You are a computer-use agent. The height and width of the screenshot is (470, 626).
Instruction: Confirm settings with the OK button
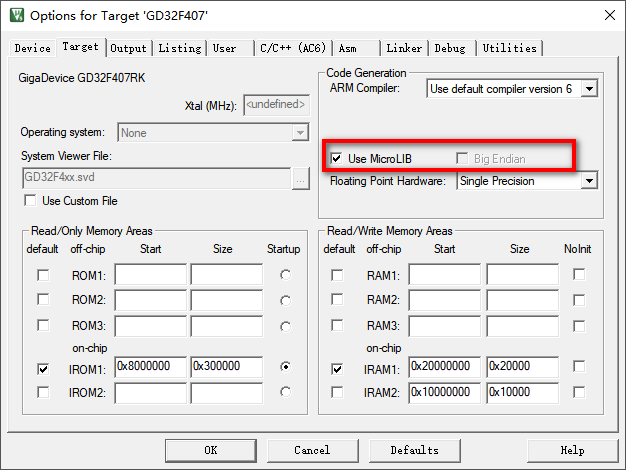(x=211, y=450)
